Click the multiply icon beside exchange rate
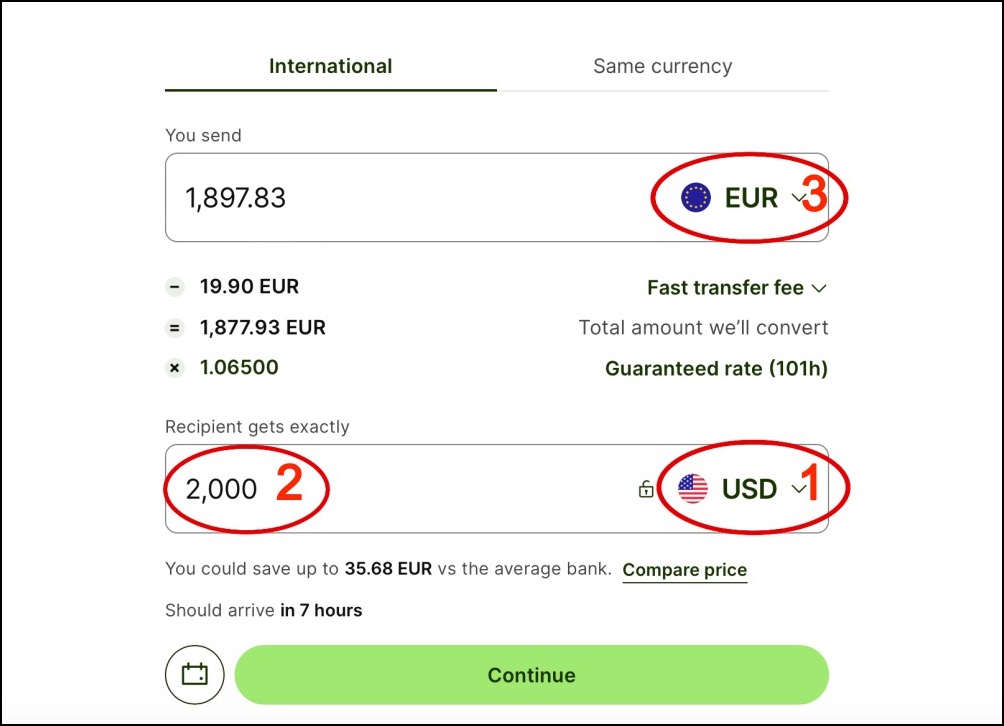The image size is (1004, 726). (175, 367)
